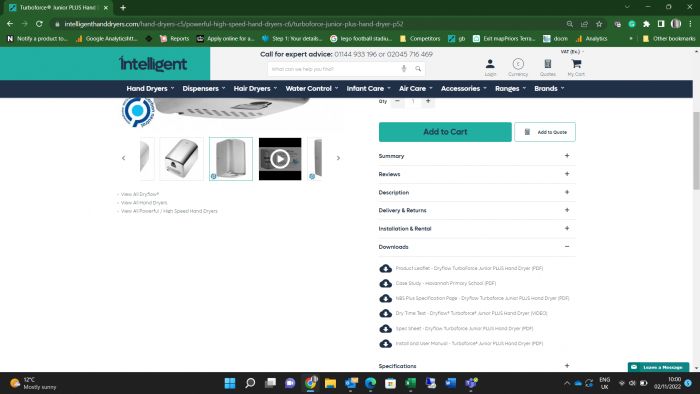Viewport: 700px width, 394px height.
Task: Click the search magnifier icon in search box
Action: tap(418, 69)
